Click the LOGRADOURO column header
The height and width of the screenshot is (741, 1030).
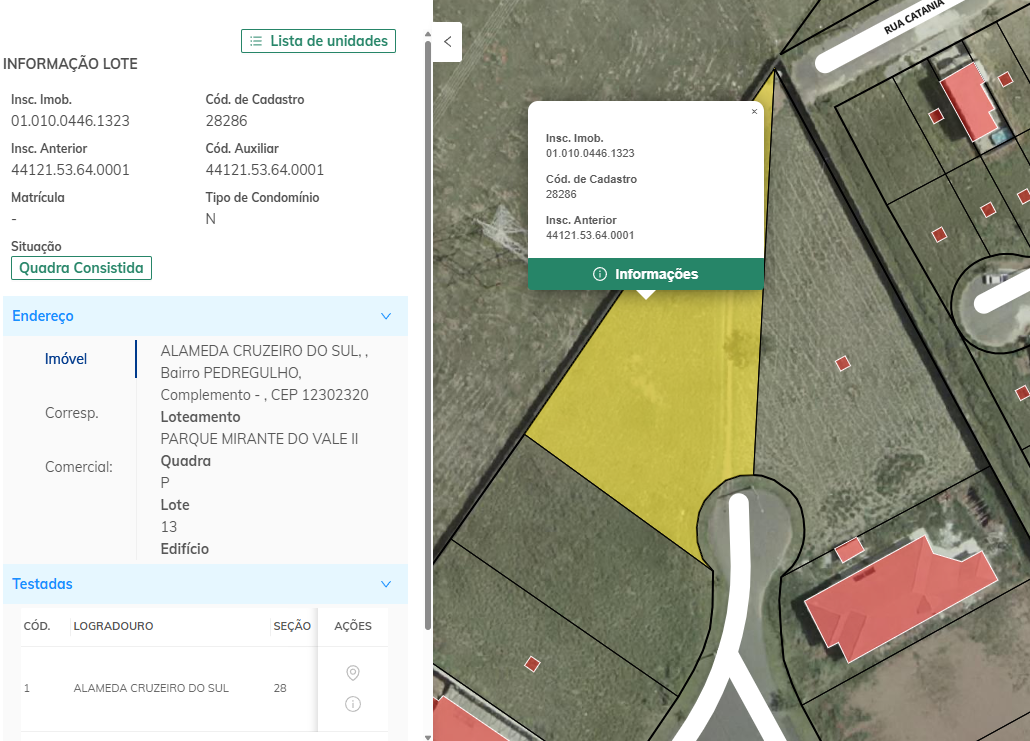click(x=113, y=626)
